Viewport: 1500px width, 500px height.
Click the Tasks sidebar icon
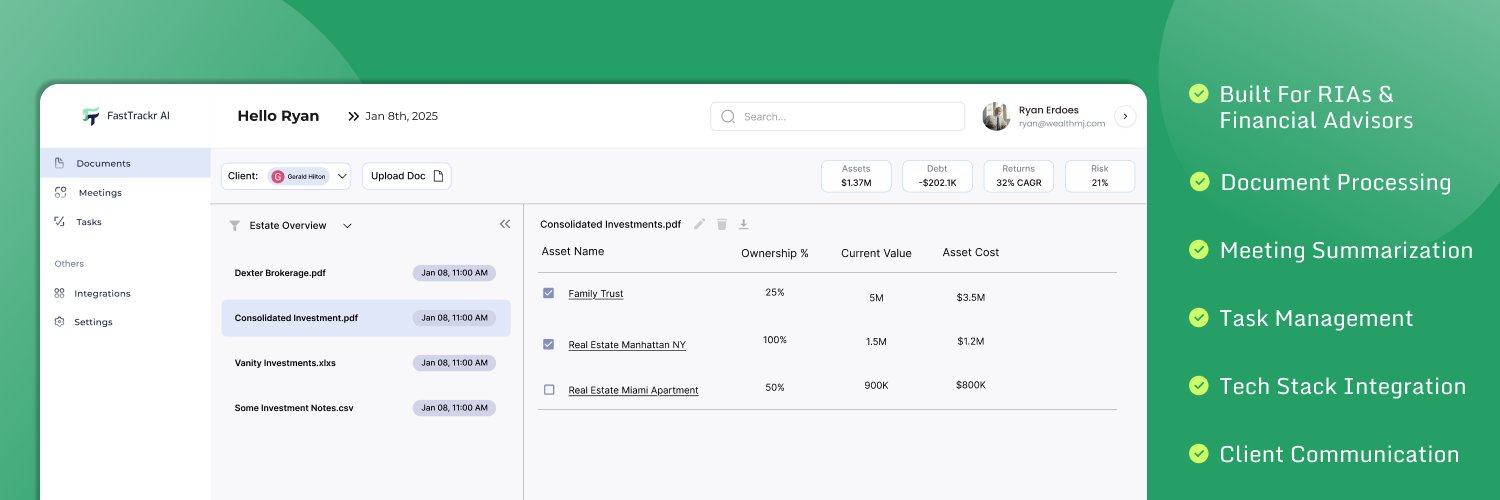click(59, 221)
